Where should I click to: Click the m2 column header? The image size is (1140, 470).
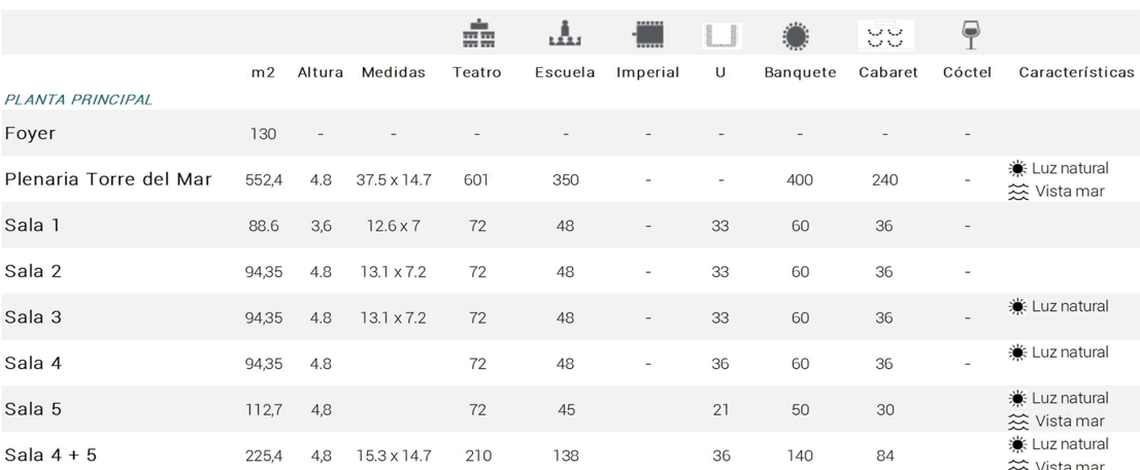262,73
